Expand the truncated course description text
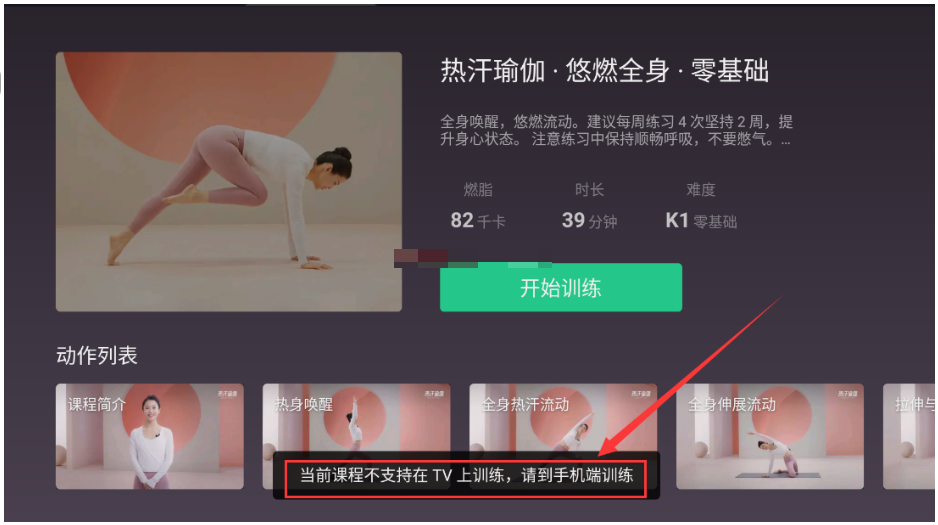The height and width of the screenshot is (525, 938). 616,130
